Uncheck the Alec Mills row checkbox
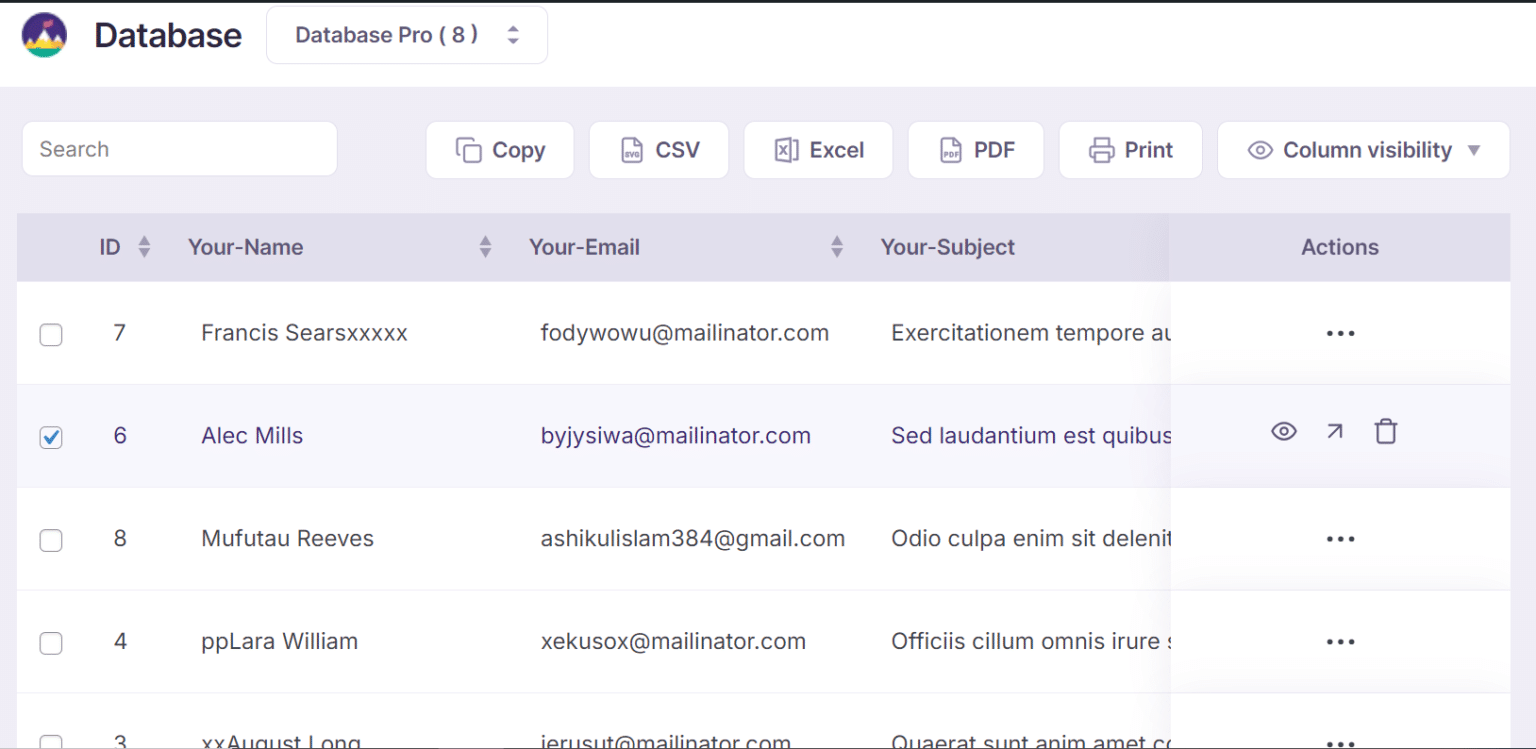Screen dimensions: 1536x749 pyautogui.click(x=51, y=437)
